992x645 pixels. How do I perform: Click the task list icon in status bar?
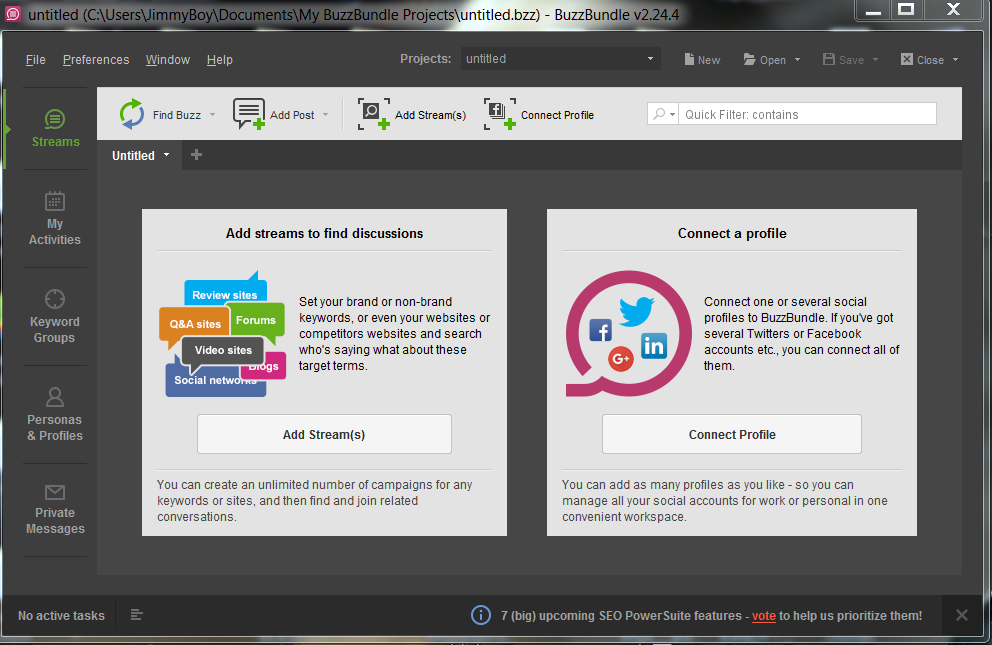tap(137, 615)
